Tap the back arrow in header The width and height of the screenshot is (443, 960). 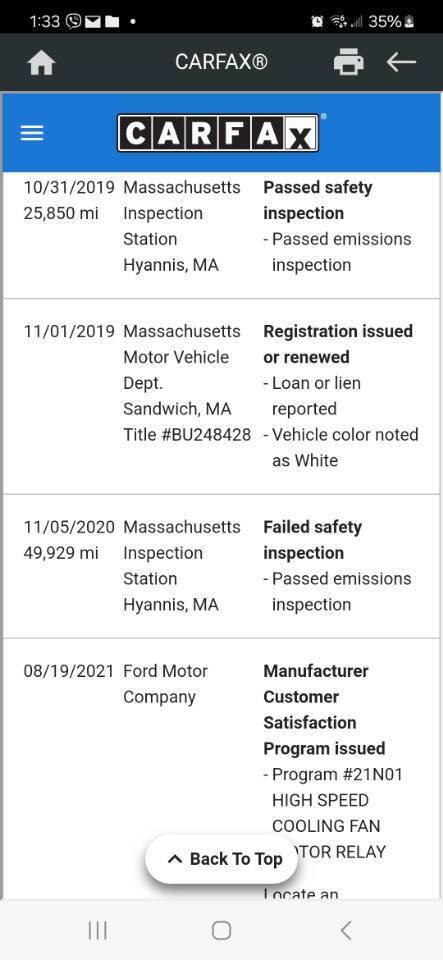tap(401, 62)
